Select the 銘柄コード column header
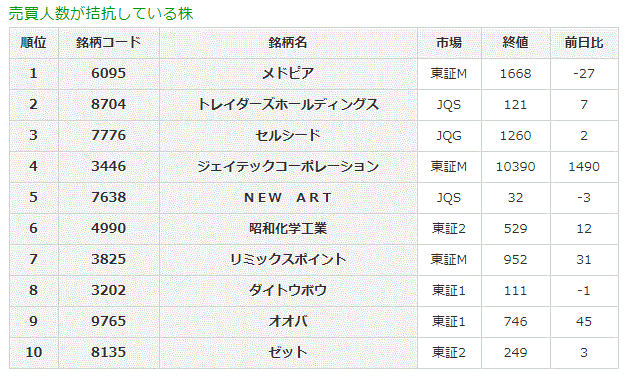Viewport: 625px width, 376px height. click(108, 42)
